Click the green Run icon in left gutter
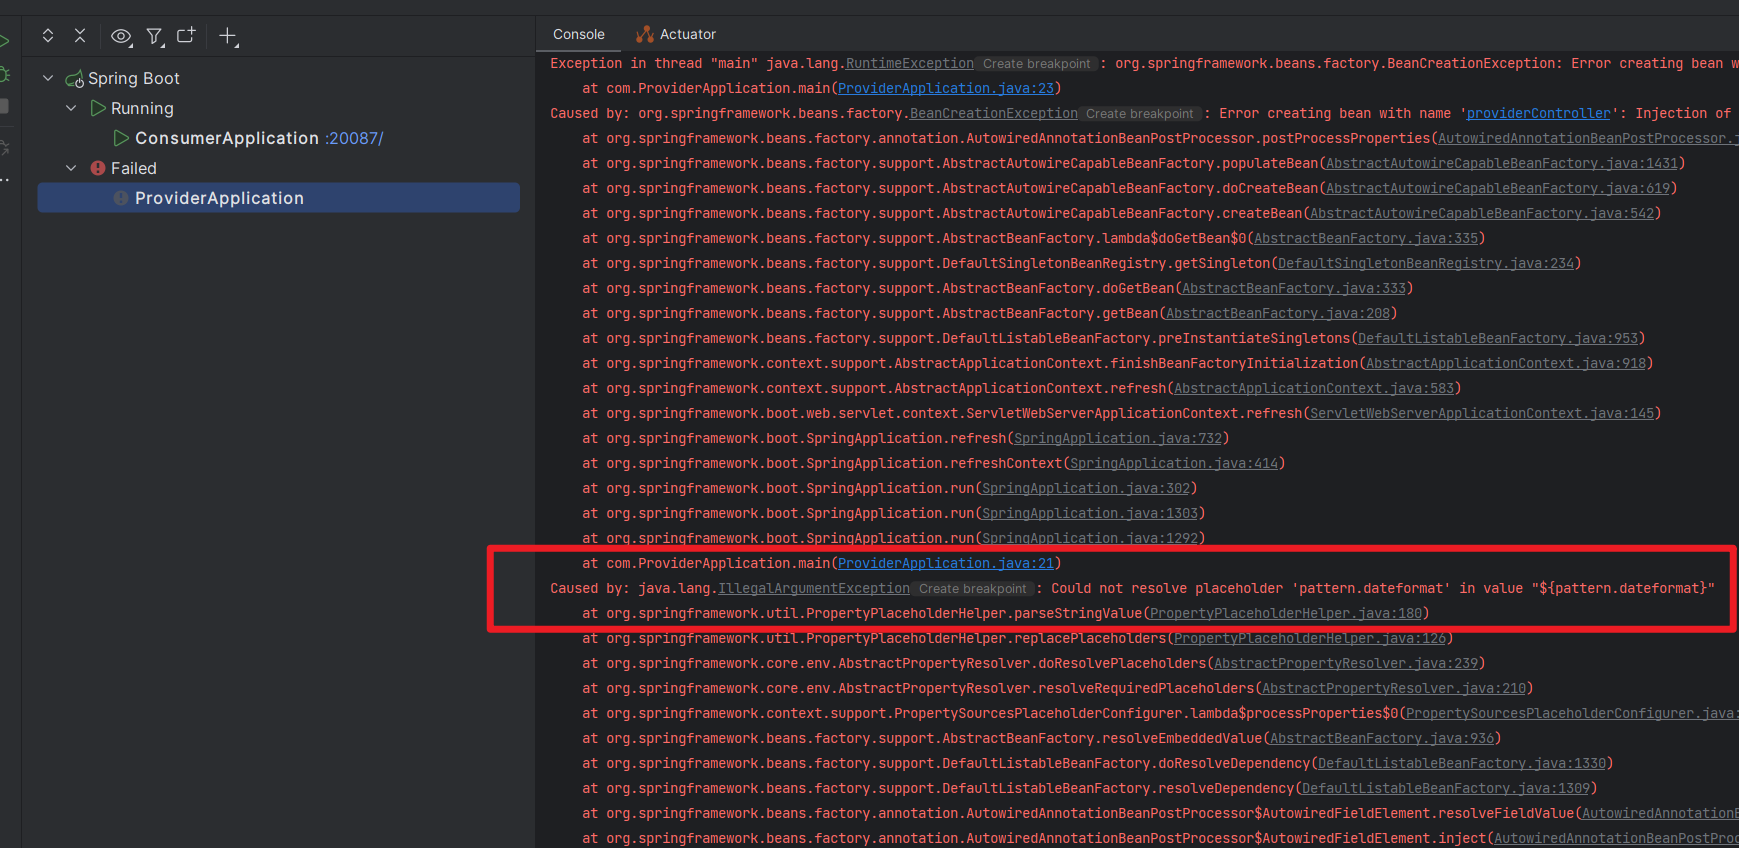Image resolution: width=1739 pixels, height=848 pixels. 4,42
